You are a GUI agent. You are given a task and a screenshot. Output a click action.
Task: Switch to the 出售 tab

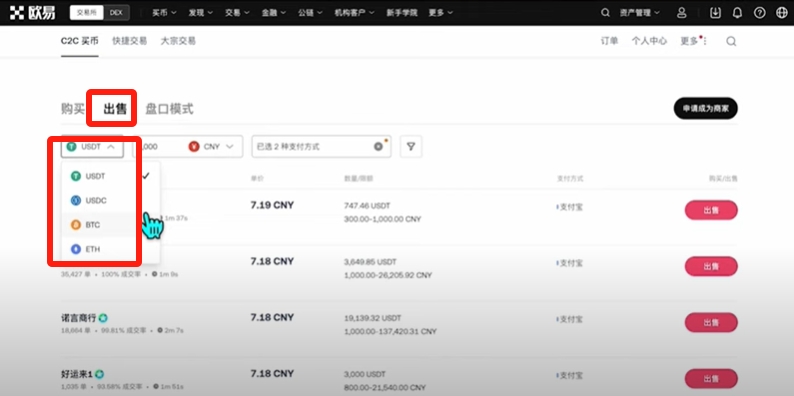115,109
